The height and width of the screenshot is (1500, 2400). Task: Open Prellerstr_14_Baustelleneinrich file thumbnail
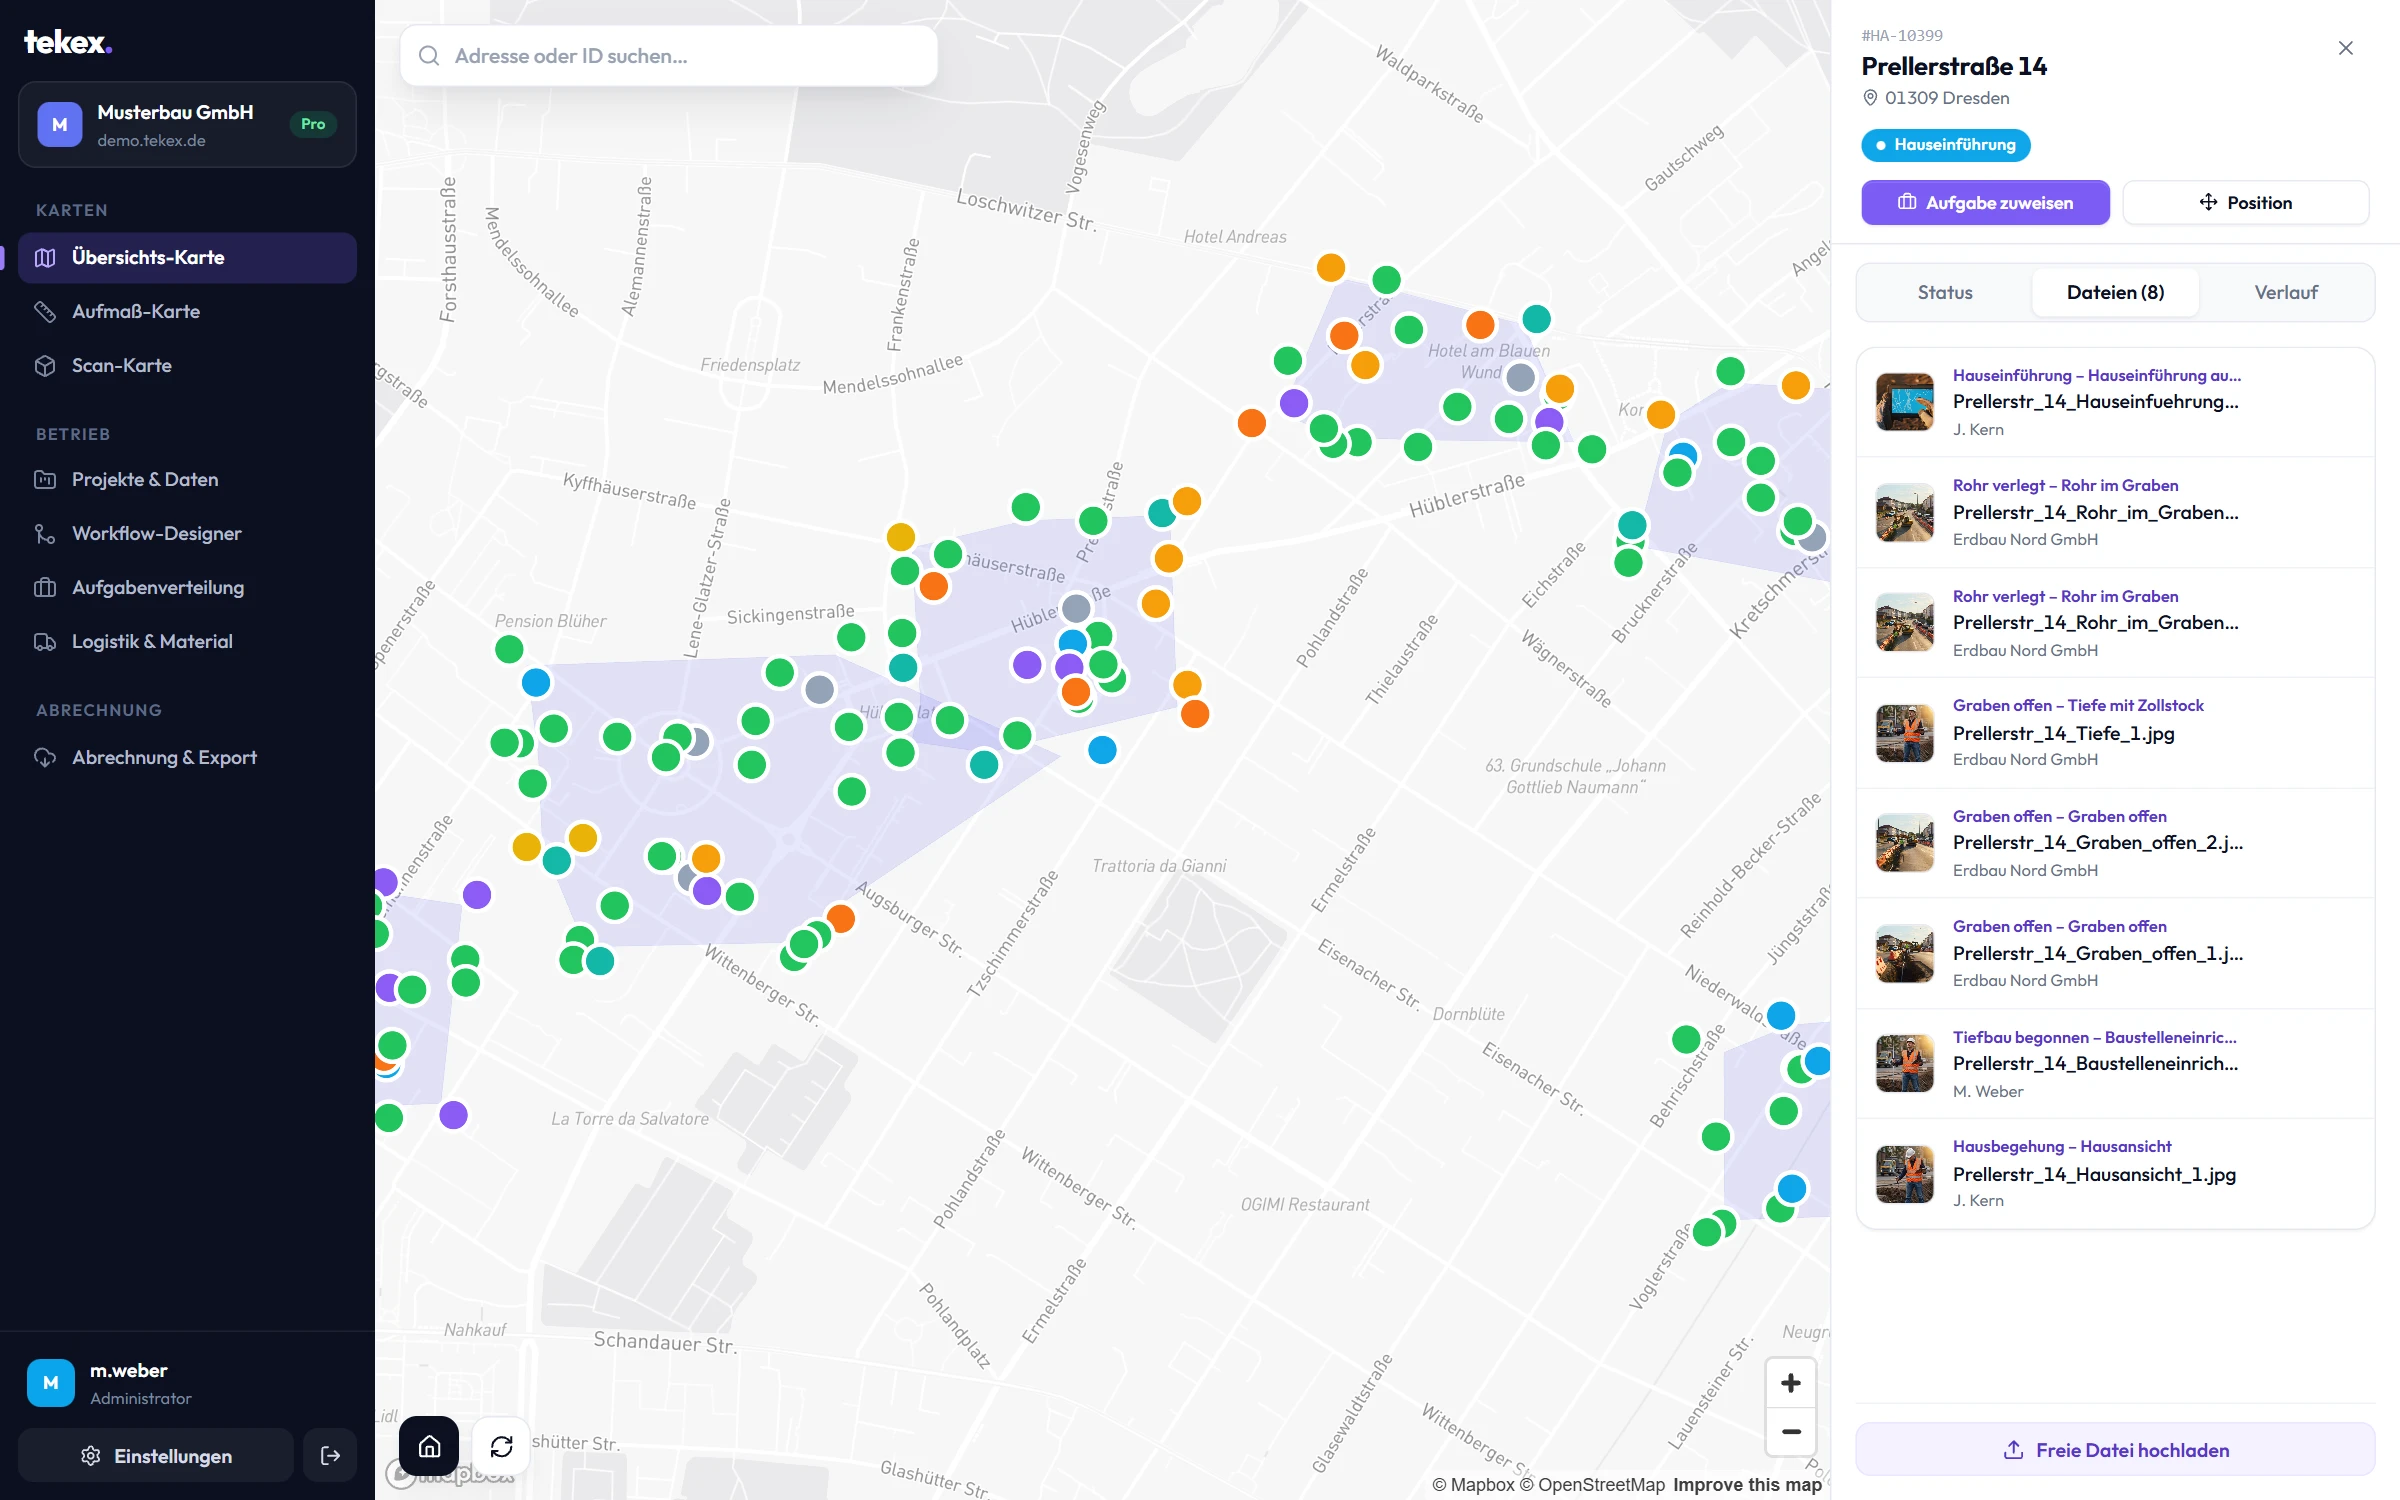pos(1904,1063)
